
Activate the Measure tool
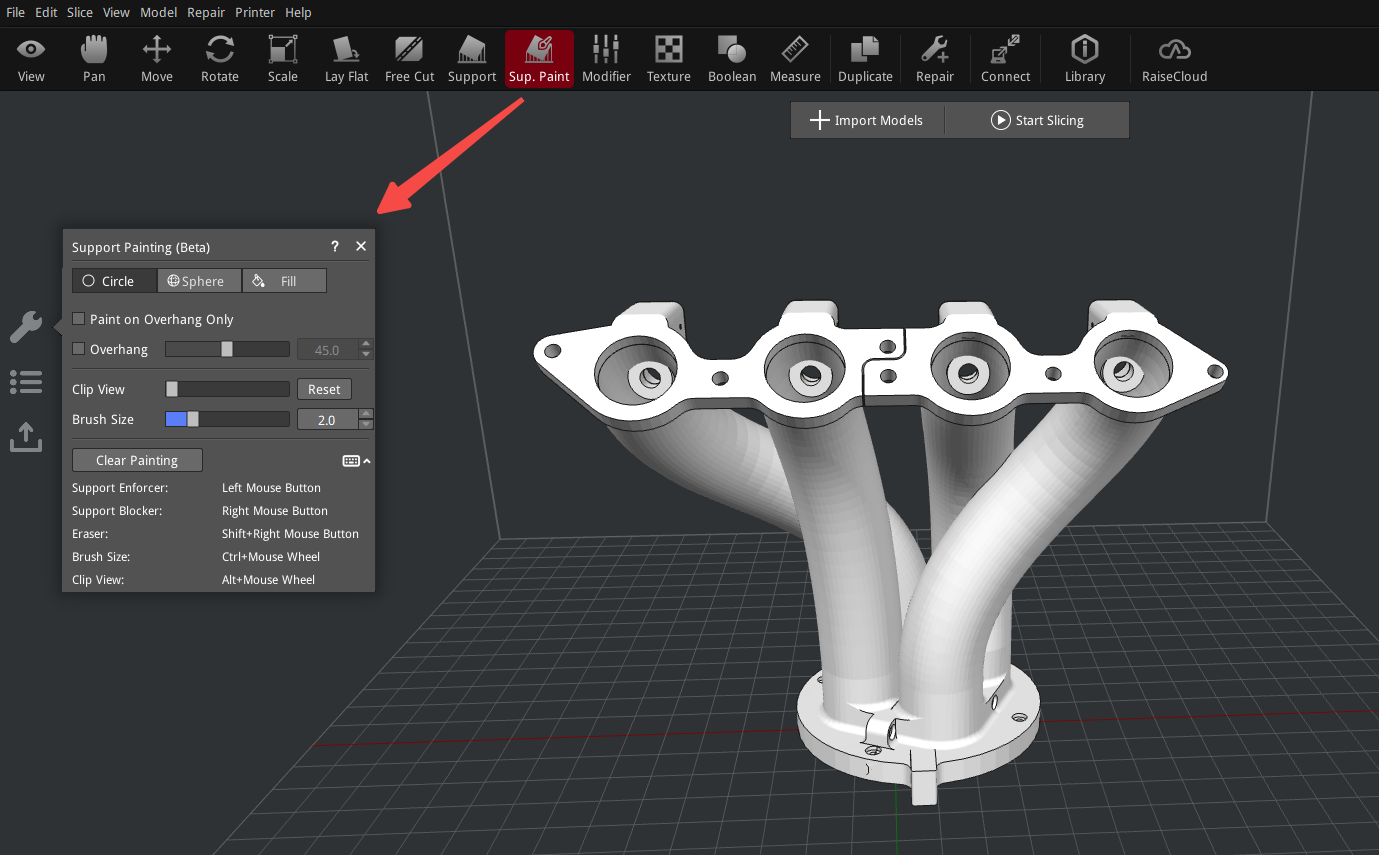(x=795, y=59)
